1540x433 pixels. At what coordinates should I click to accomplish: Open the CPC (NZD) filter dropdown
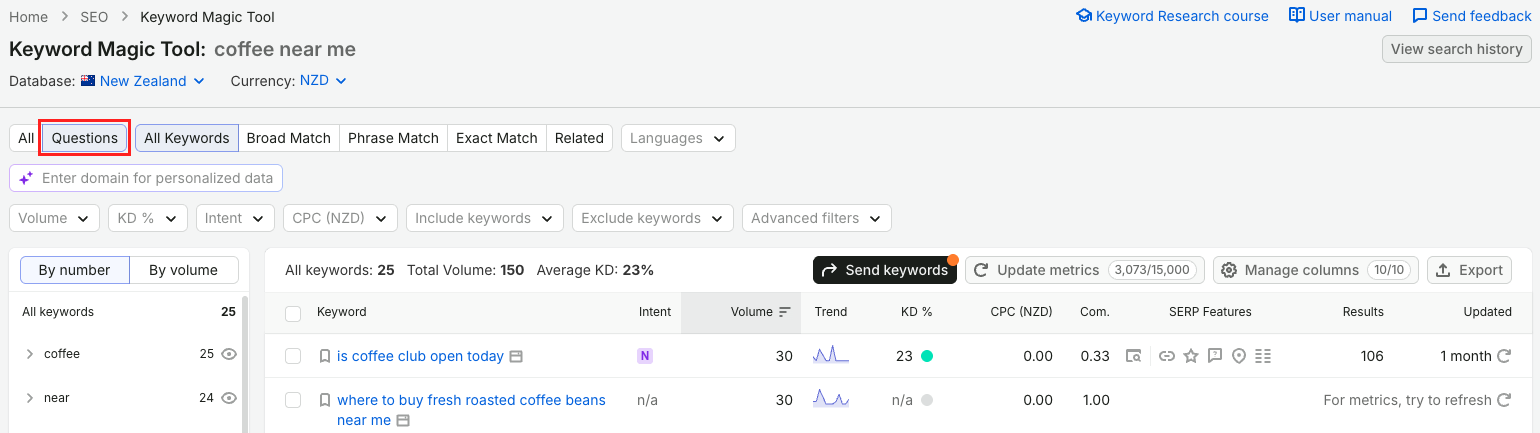[x=340, y=218]
